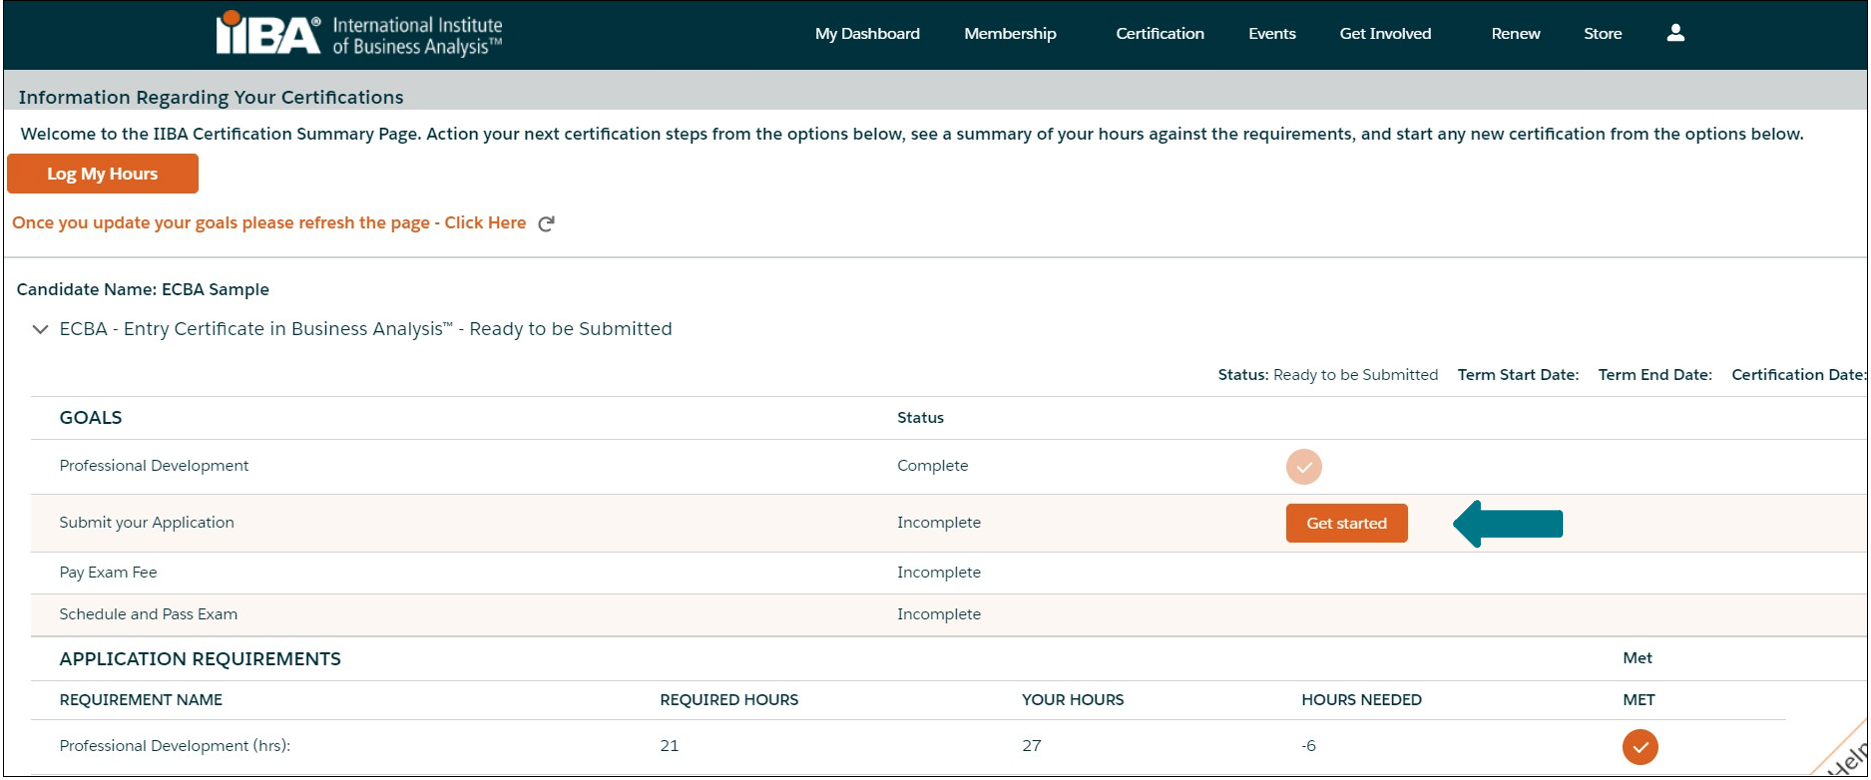Screen dimensions: 1871x780
Task: Open the user profile icon
Action: pos(1676,33)
